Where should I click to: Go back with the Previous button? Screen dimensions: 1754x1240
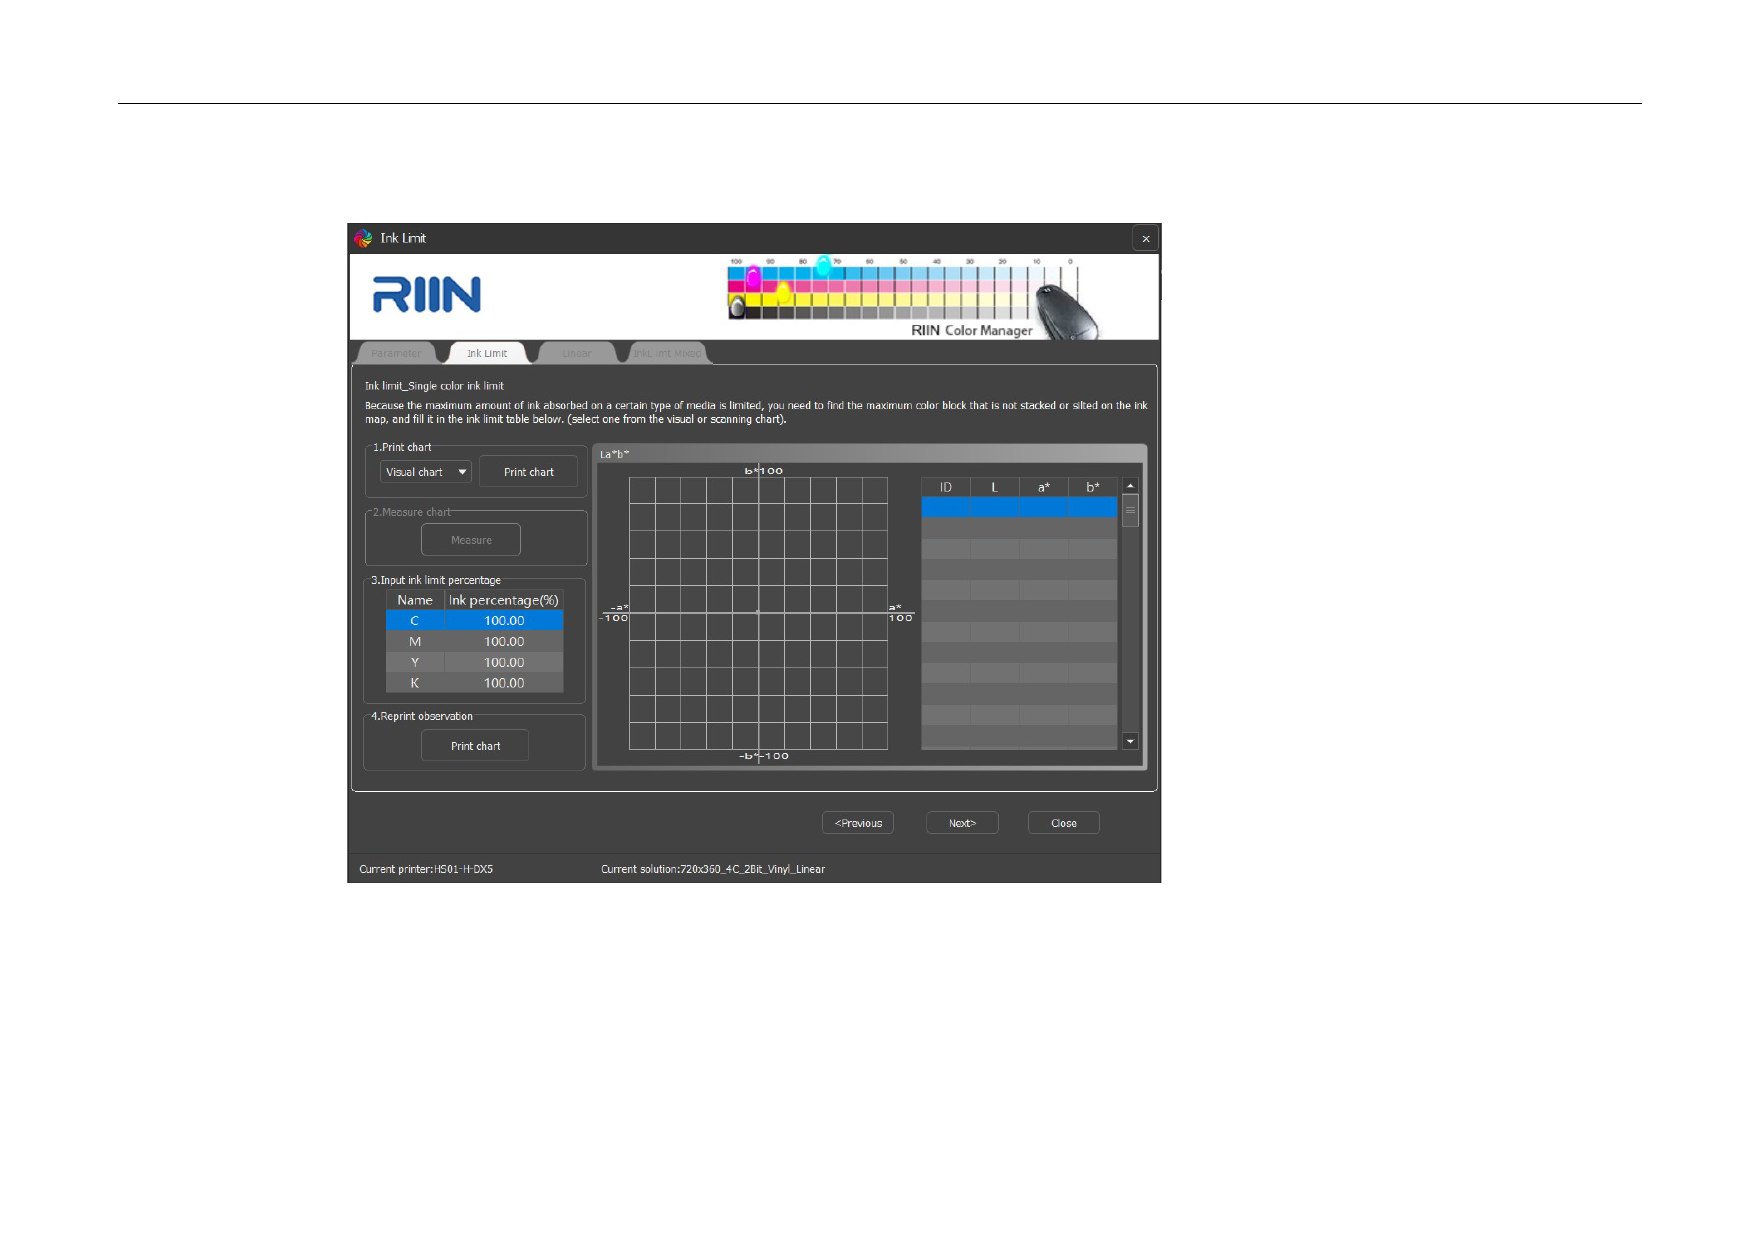click(x=858, y=823)
